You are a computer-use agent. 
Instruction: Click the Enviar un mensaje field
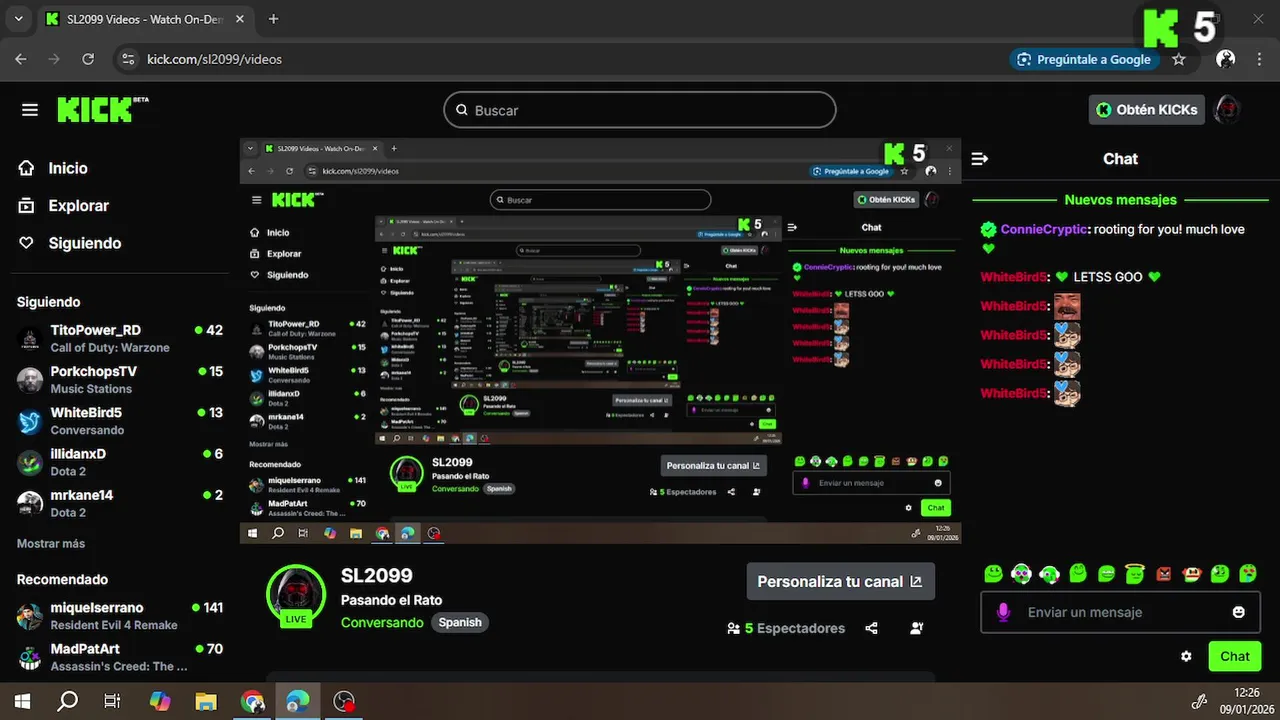[x=1120, y=612]
